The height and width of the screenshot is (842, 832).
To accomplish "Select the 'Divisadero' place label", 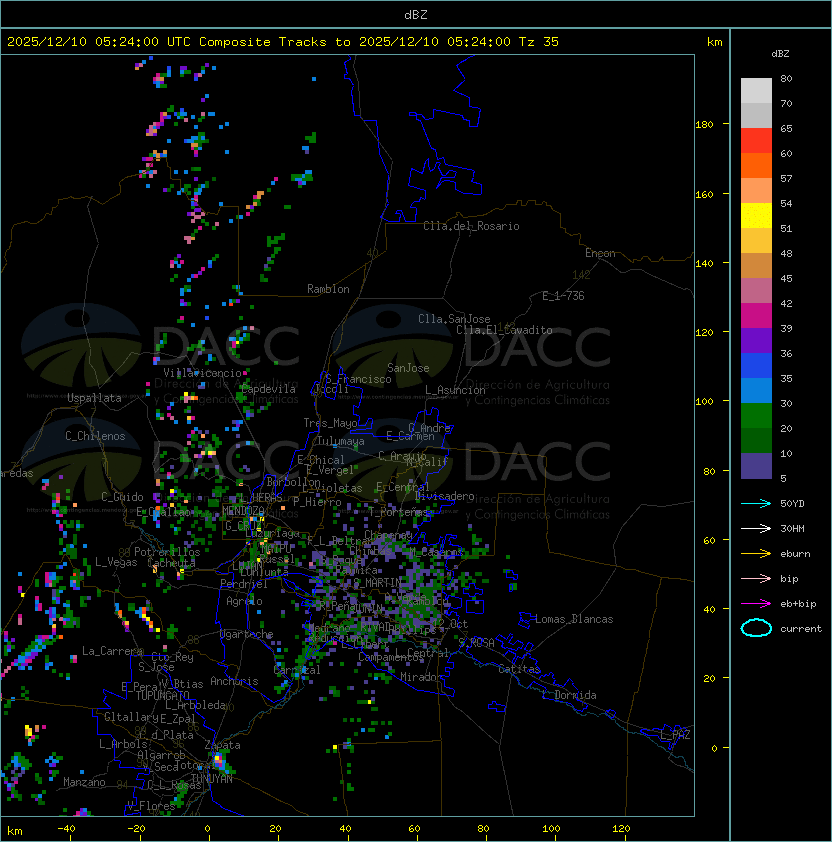I will (445, 496).
